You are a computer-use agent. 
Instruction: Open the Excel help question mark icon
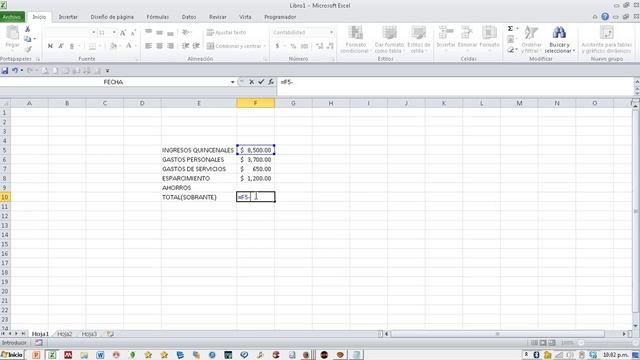(605, 17)
